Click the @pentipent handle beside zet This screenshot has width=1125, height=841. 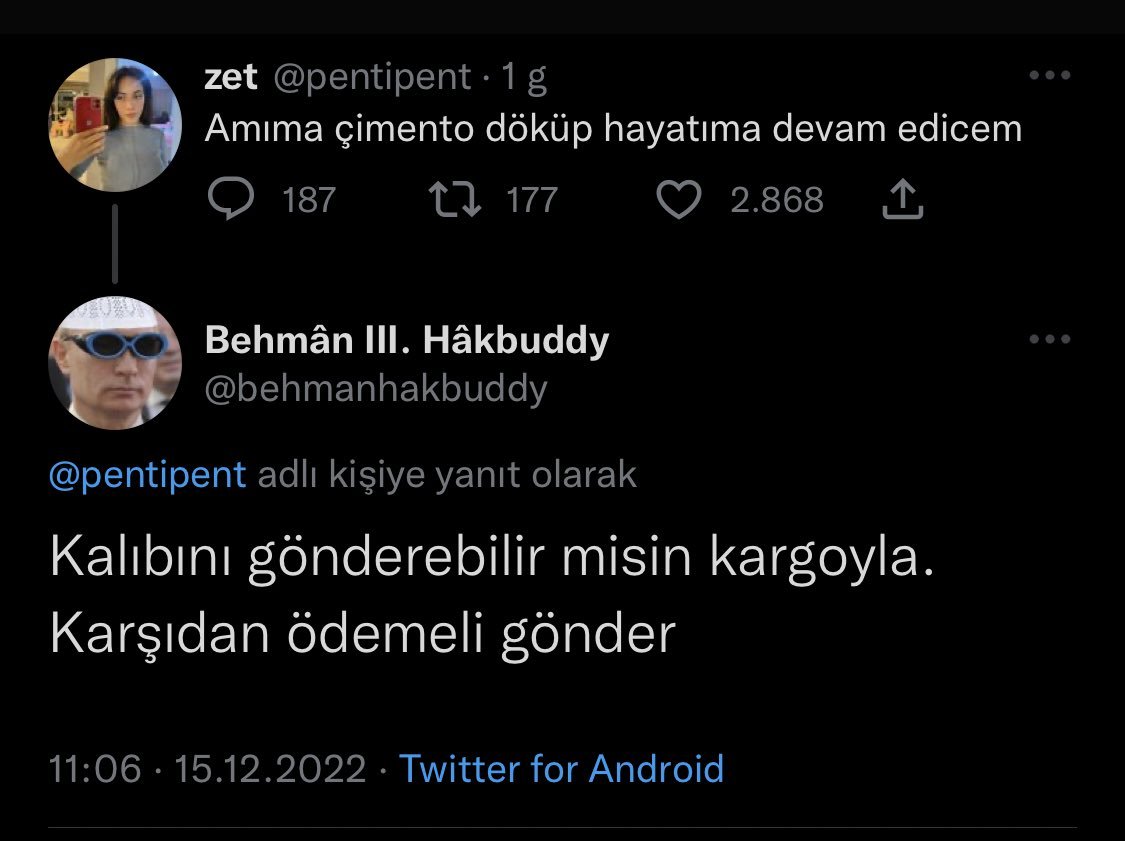(x=371, y=77)
